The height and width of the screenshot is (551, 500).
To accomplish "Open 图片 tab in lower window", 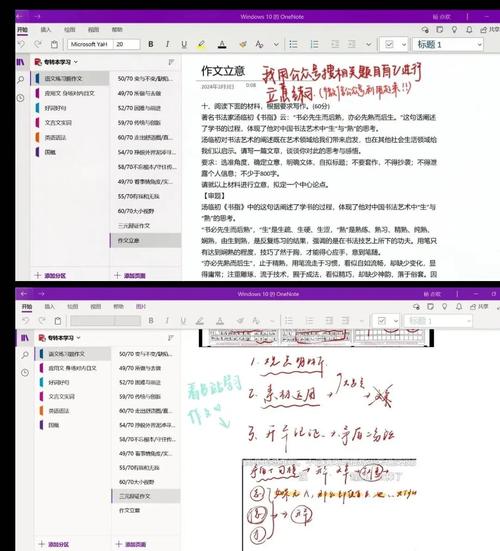I will (x=141, y=306).
